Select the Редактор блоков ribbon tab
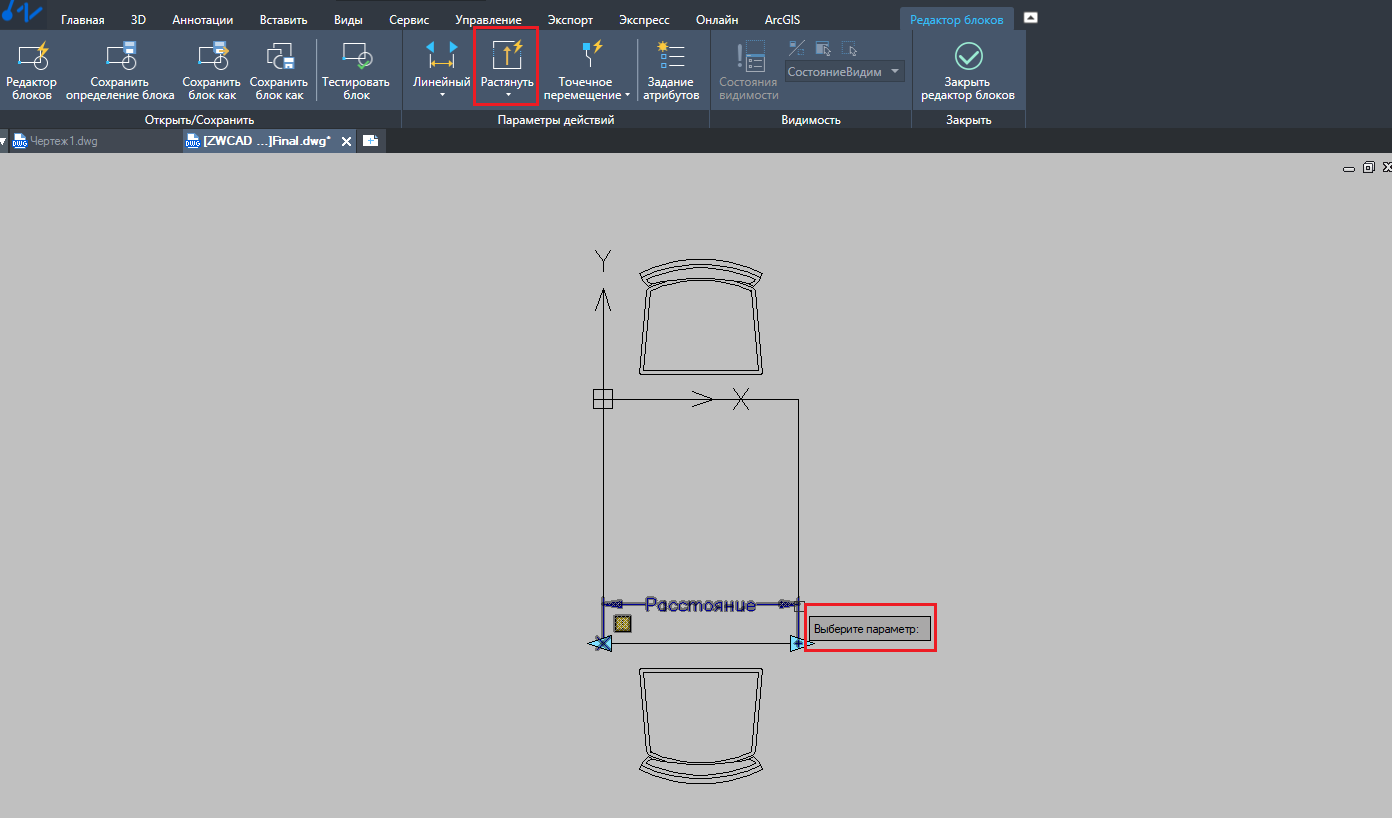Image resolution: width=1392 pixels, height=818 pixels. (956, 20)
